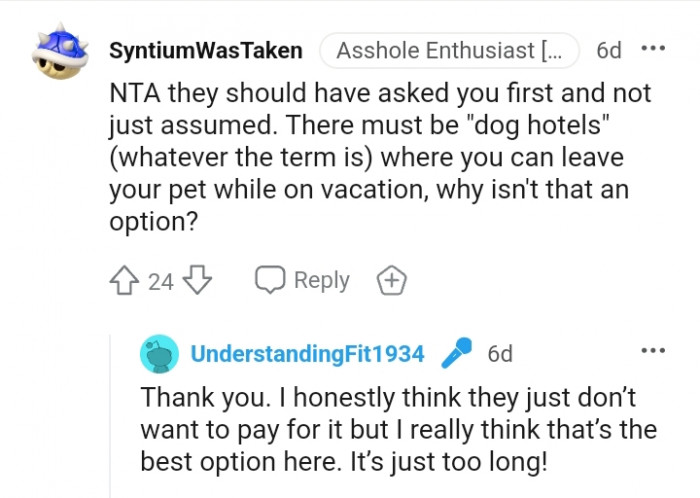Upvote the SyntiumWasTaken comment

click(x=127, y=281)
